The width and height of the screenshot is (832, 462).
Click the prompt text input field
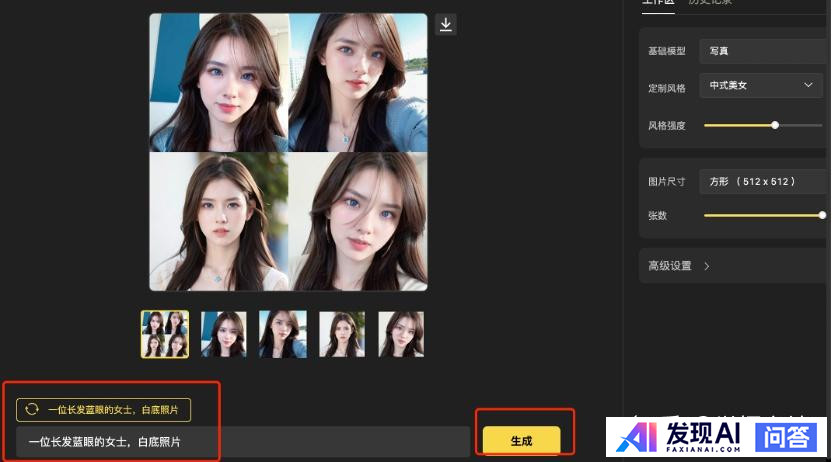tap(240, 441)
